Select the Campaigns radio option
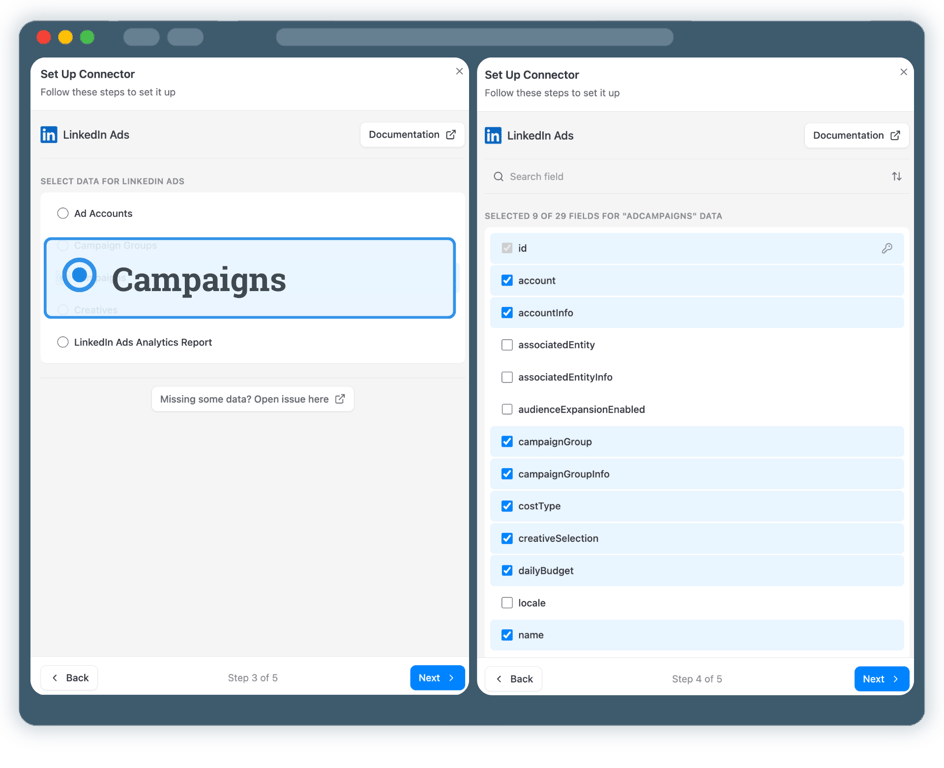Viewport: 944px width, 768px height. (79, 275)
